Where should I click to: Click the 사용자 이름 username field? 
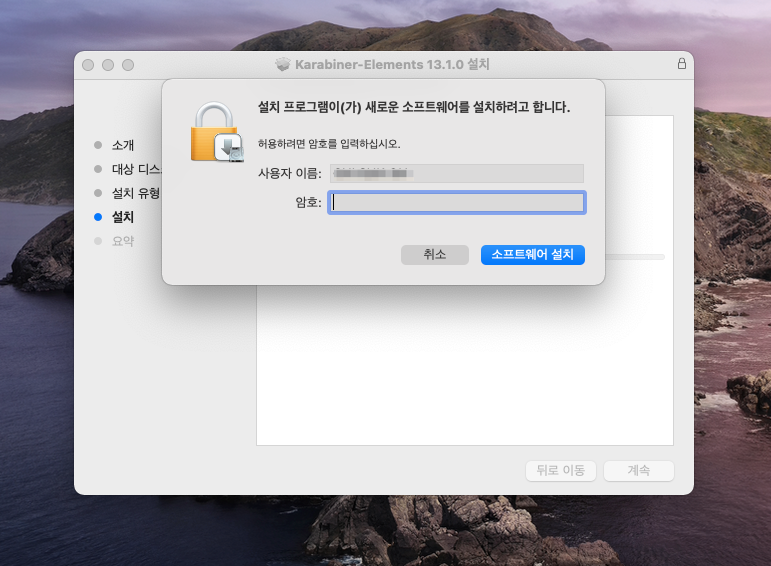pos(457,173)
